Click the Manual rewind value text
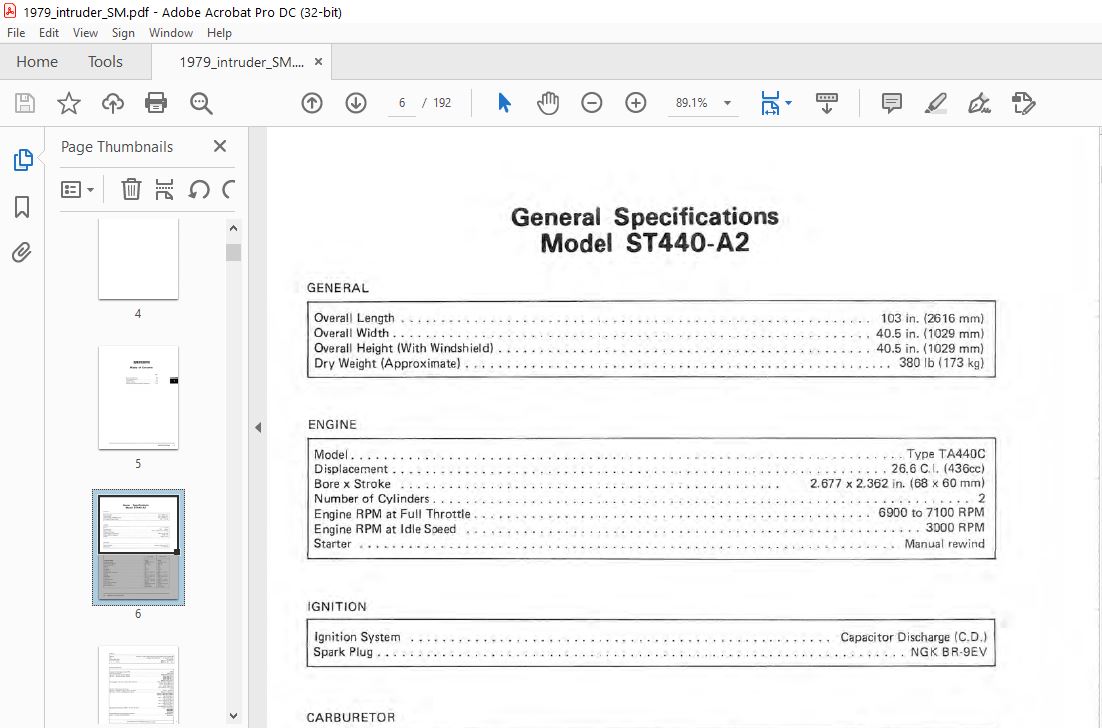Image resolution: width=1102 pixels, height=728 pixels. click(x=945, y=544)
